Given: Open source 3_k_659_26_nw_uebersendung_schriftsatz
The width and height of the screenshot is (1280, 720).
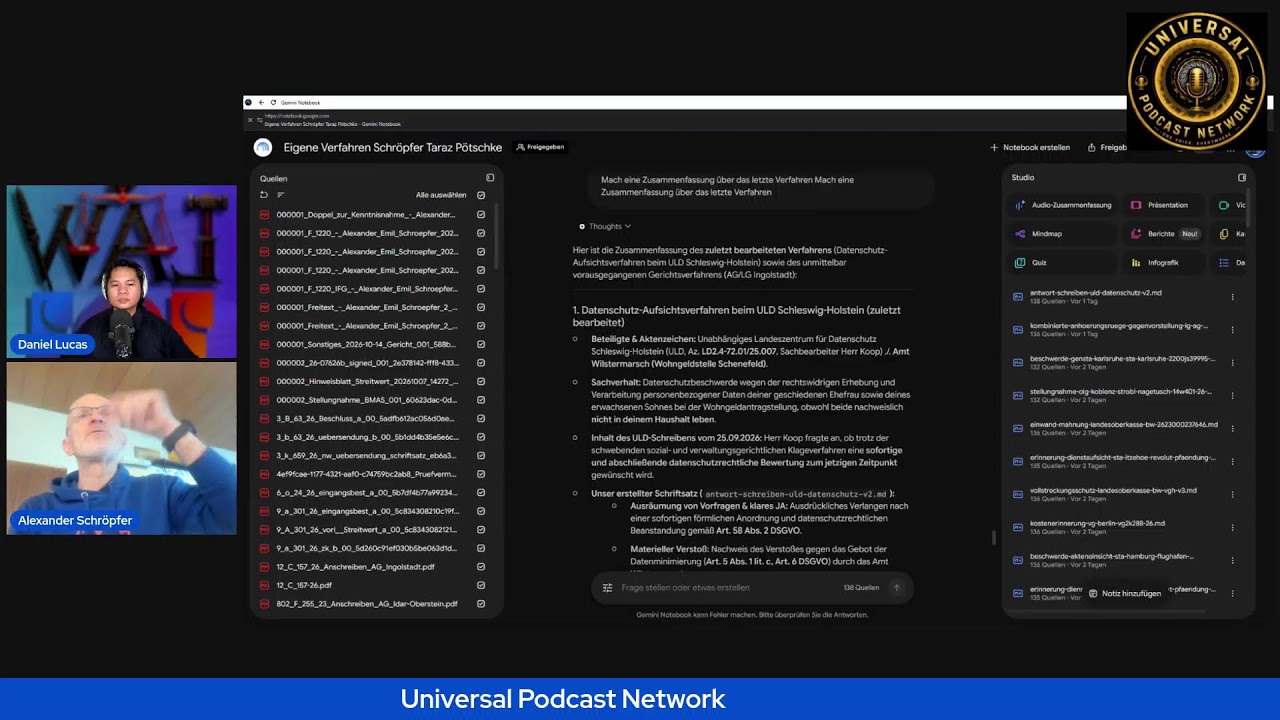Looking at the screenshot, I should click(x=366, y=455).
